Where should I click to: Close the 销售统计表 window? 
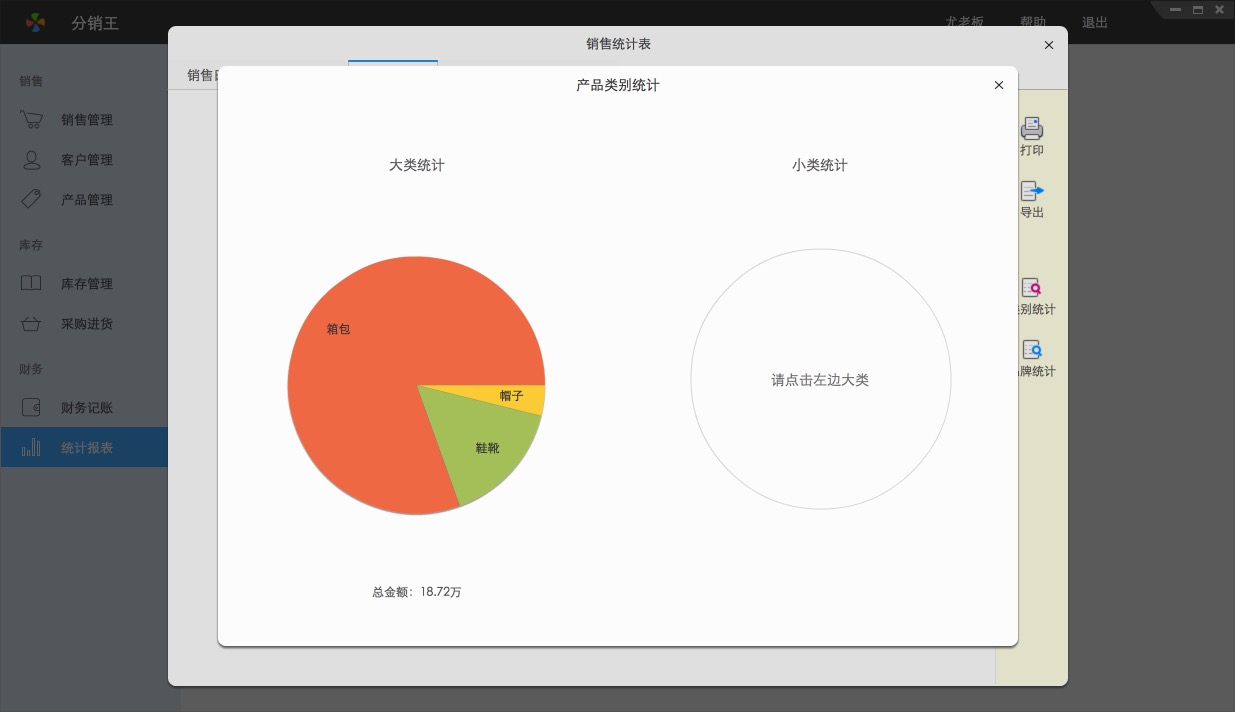pyautogui.click(x=1048, y=45)
